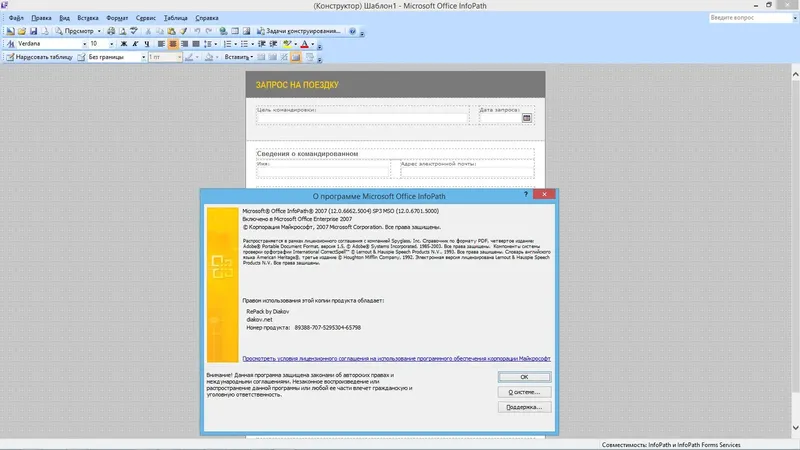
Task: Align text right
Action: [184, 44]
